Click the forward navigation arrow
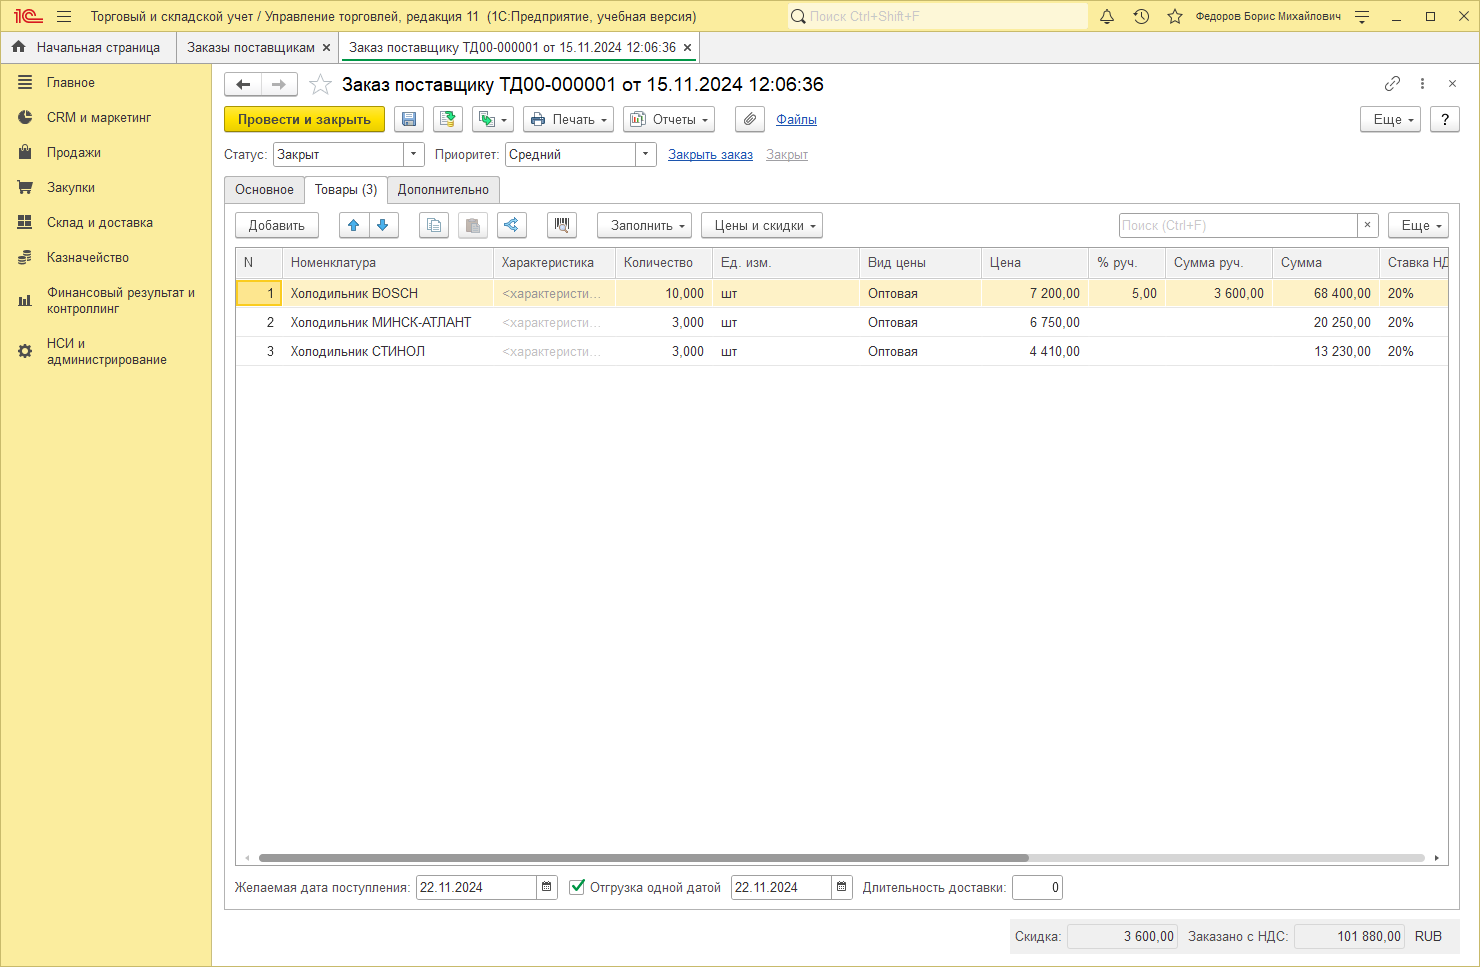 pos(279,85)
